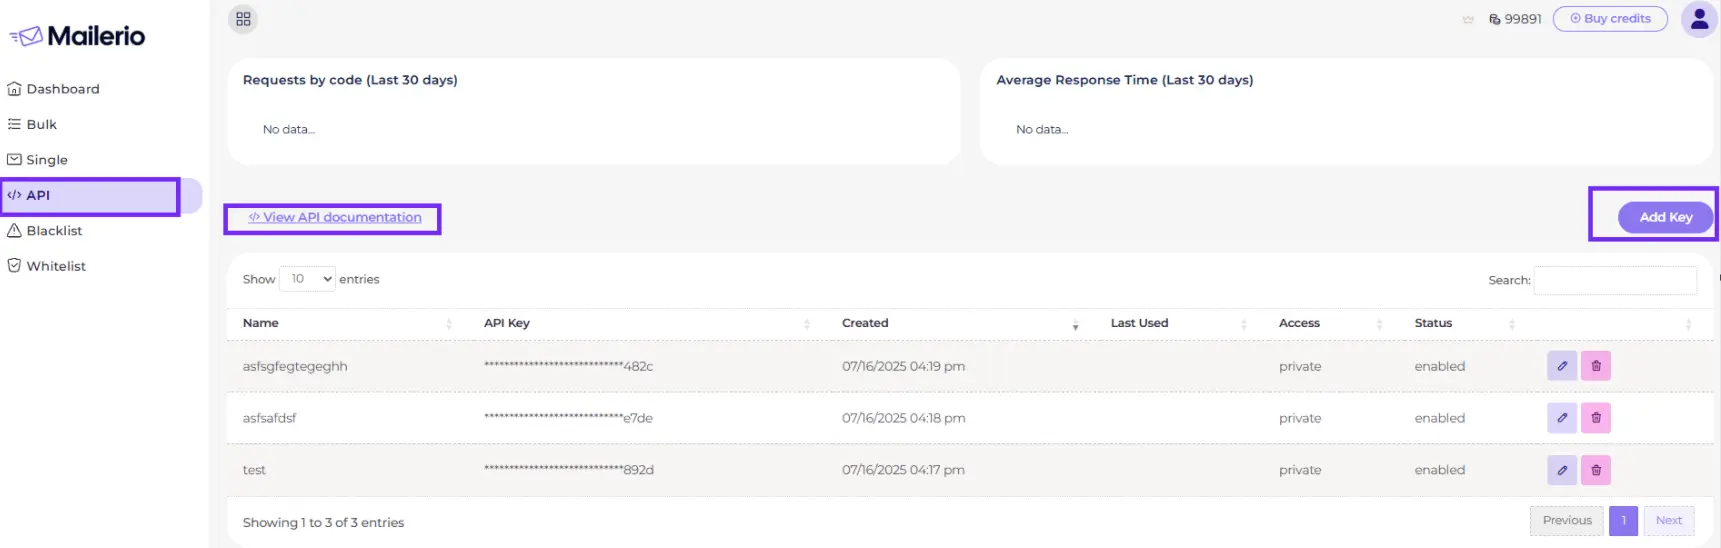The height and width of the screenshot is (548, 1721).
Task: Sort the table by Name column
Action: 261,323
